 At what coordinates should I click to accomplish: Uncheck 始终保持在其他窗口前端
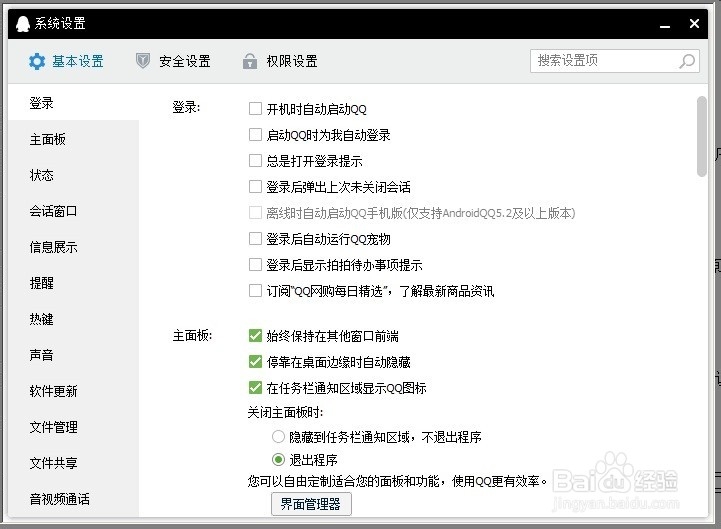pyautogui.click(x=255, y=336)
